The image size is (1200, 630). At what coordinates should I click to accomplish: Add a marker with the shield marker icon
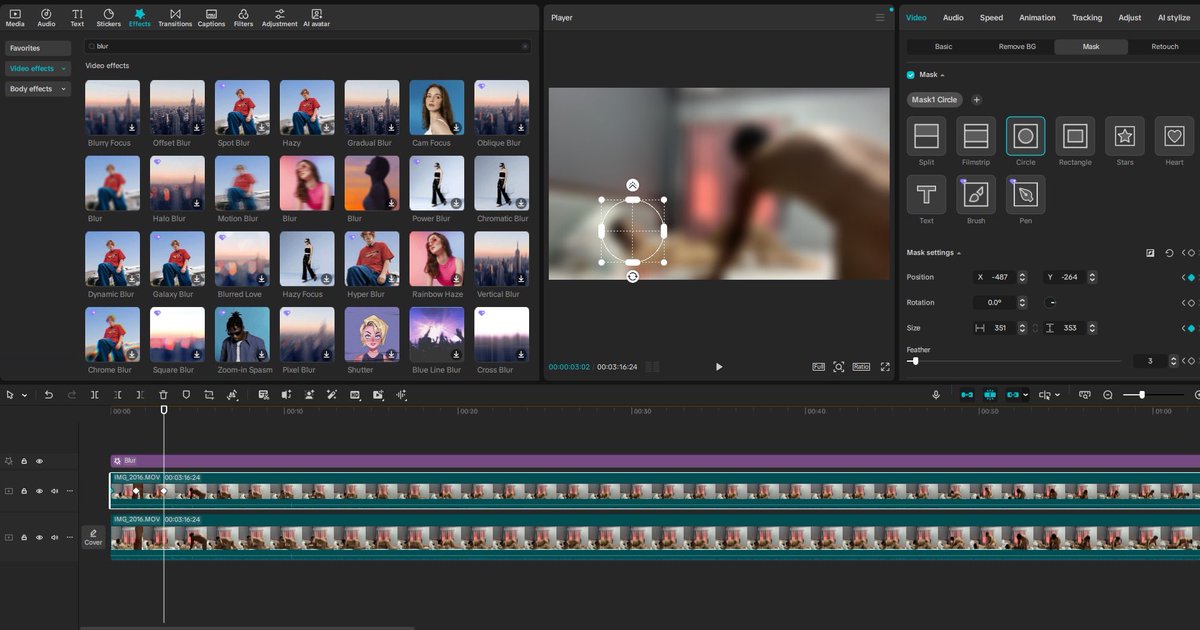pyautogui.click(x=186, y=395)
